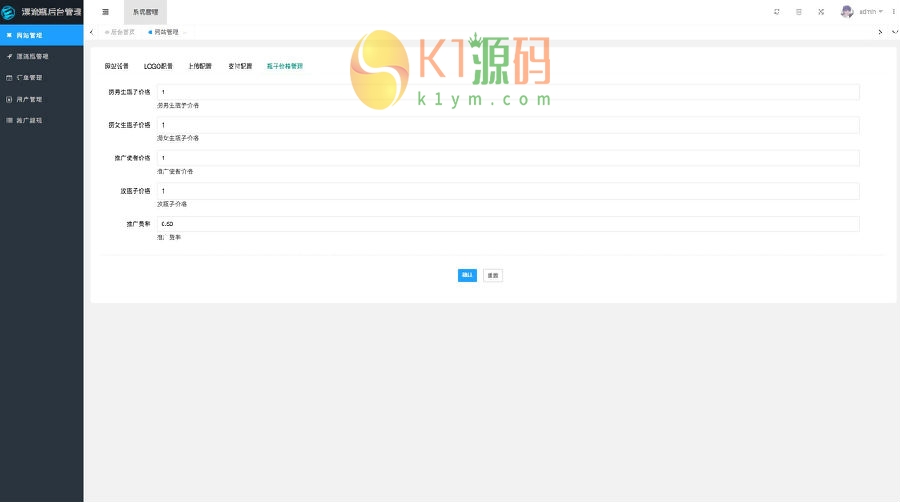
Task: Open the second sidebar item with rocket icon
Action: pos(41,56)
